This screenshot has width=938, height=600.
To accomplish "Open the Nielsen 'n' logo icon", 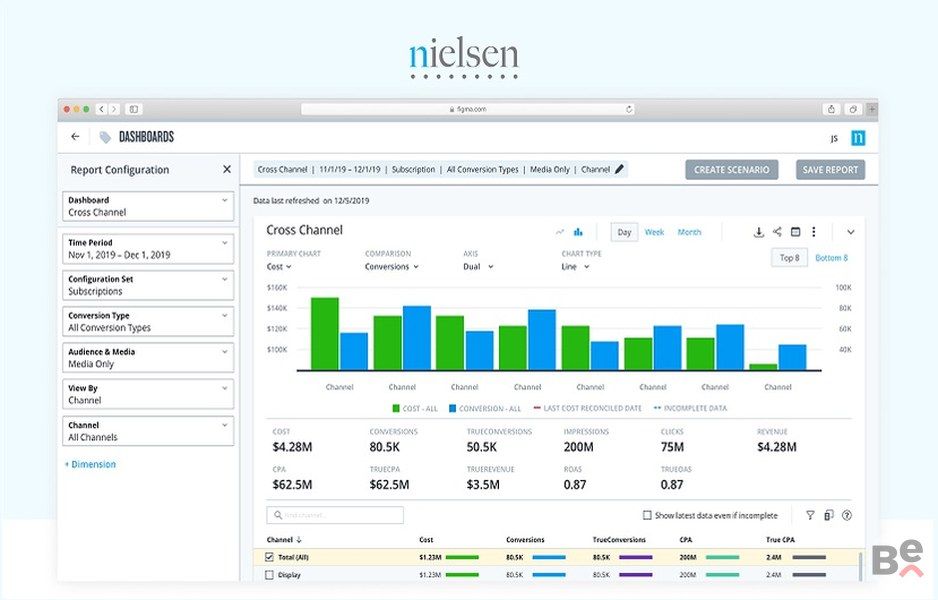I will (858, 138).
